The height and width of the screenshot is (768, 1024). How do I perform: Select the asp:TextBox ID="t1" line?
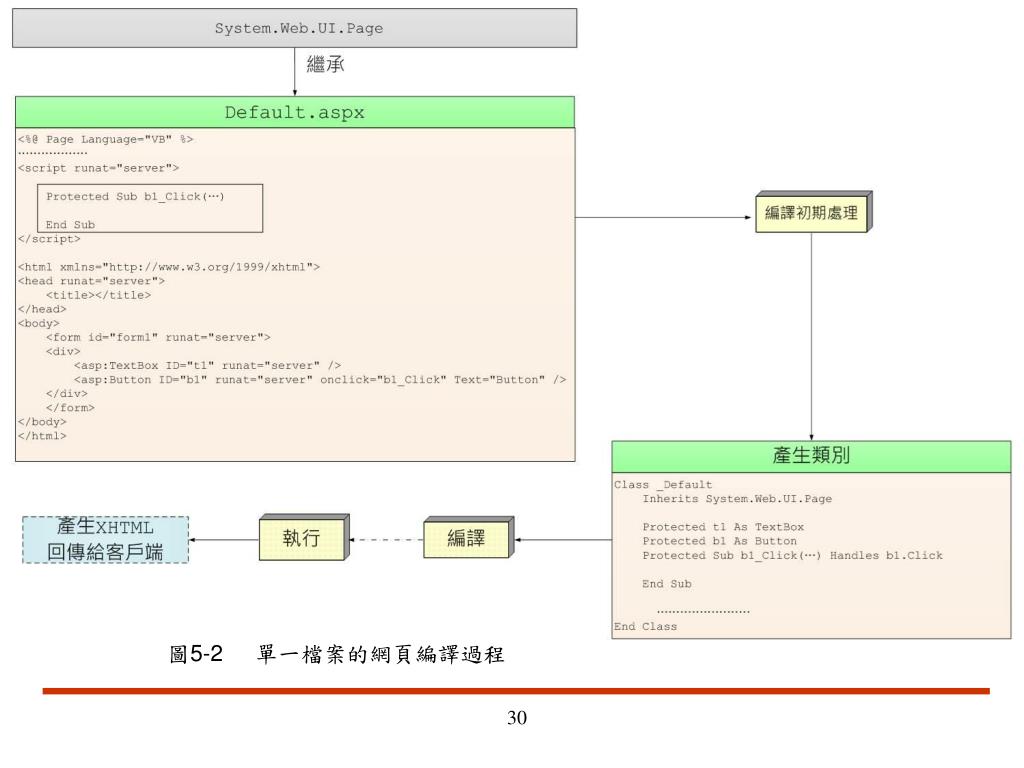208,366
